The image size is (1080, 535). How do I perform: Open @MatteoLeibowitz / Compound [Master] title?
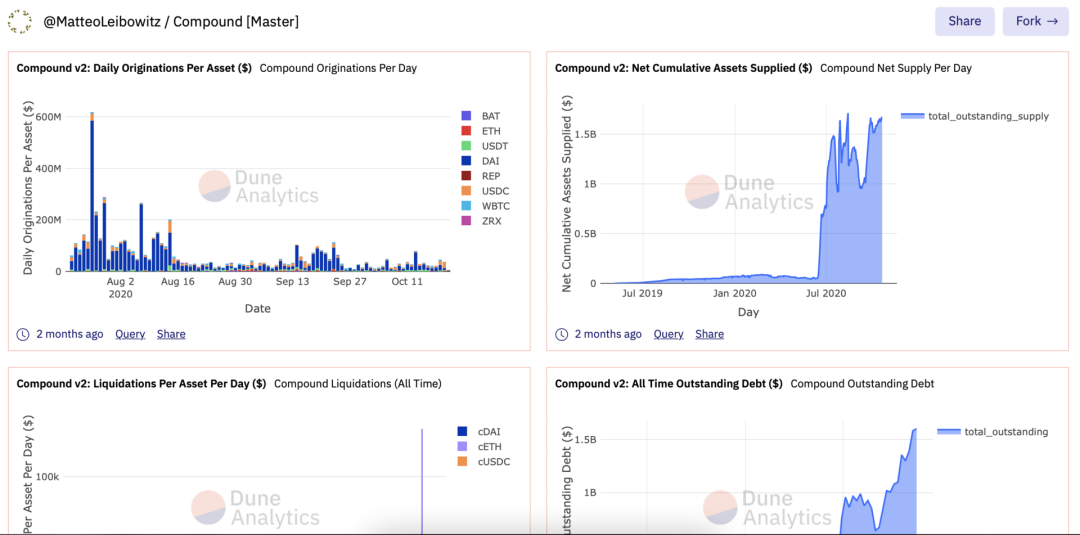click(x=171, y=22)
